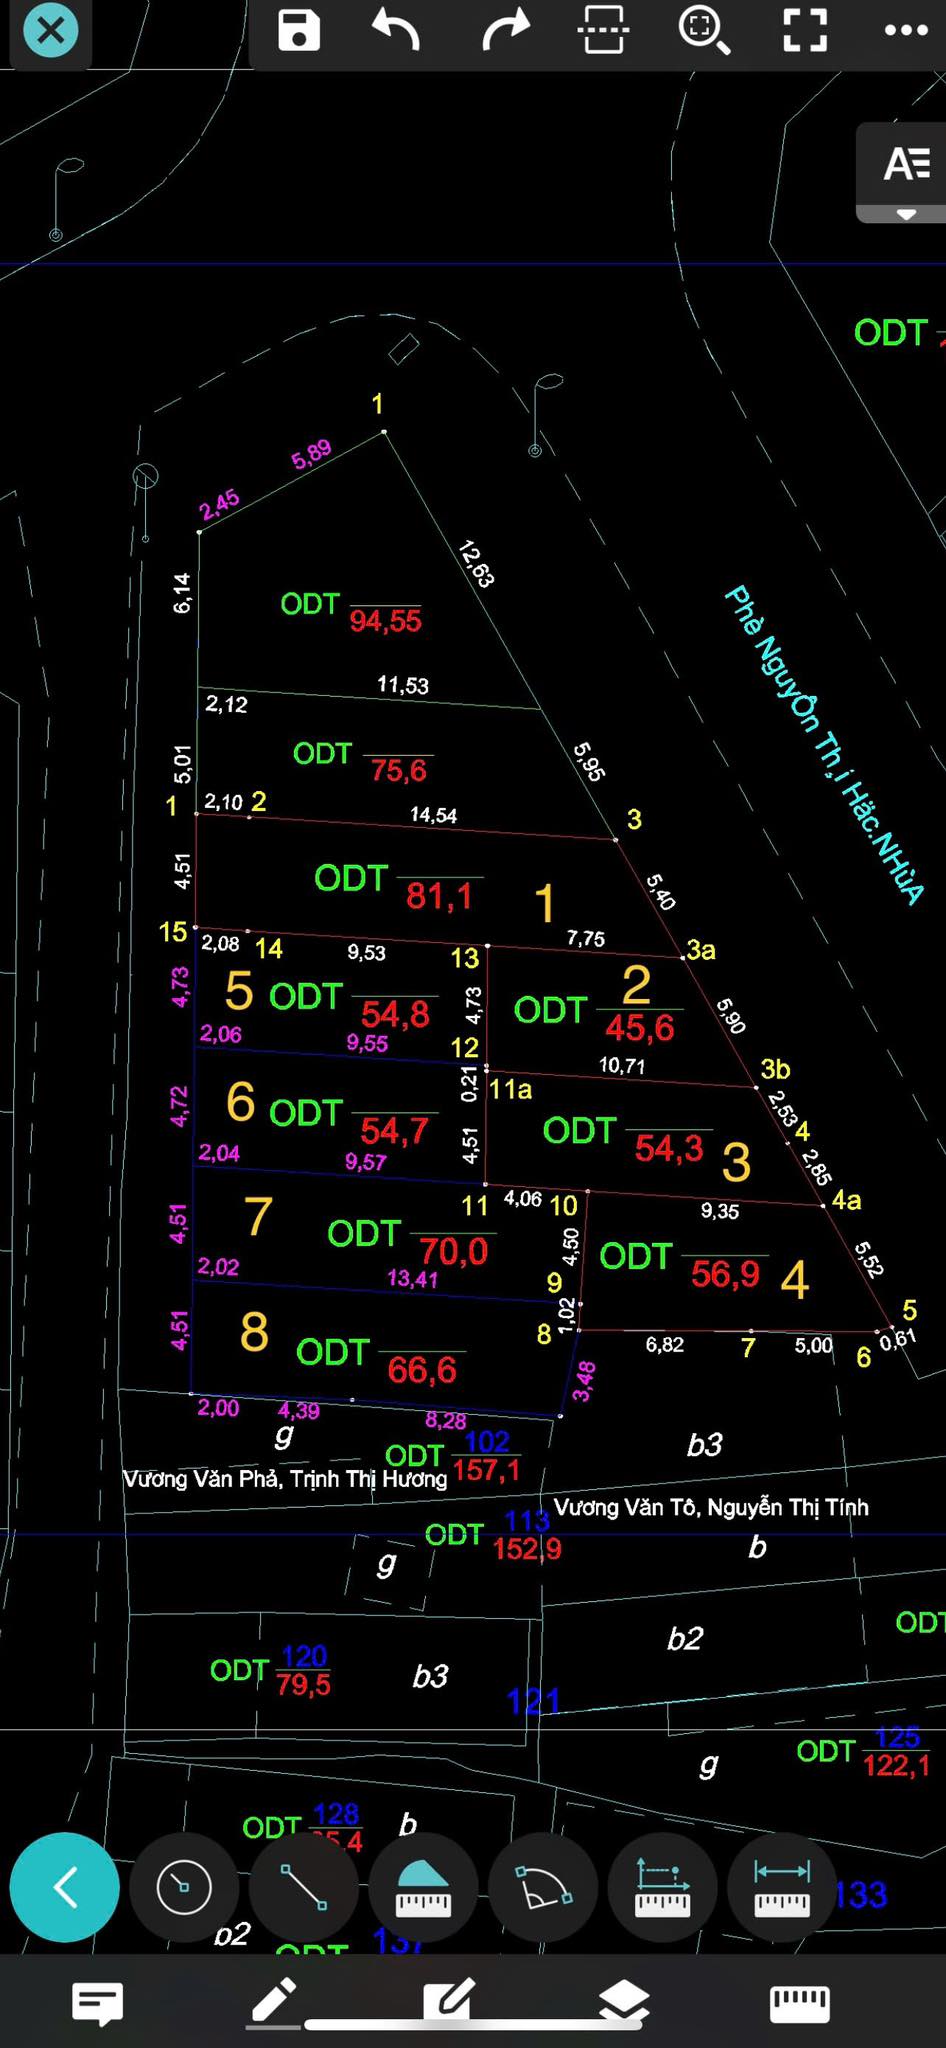
Task: Select the line distance measurement tool
Action: [x=303, y=1887]
